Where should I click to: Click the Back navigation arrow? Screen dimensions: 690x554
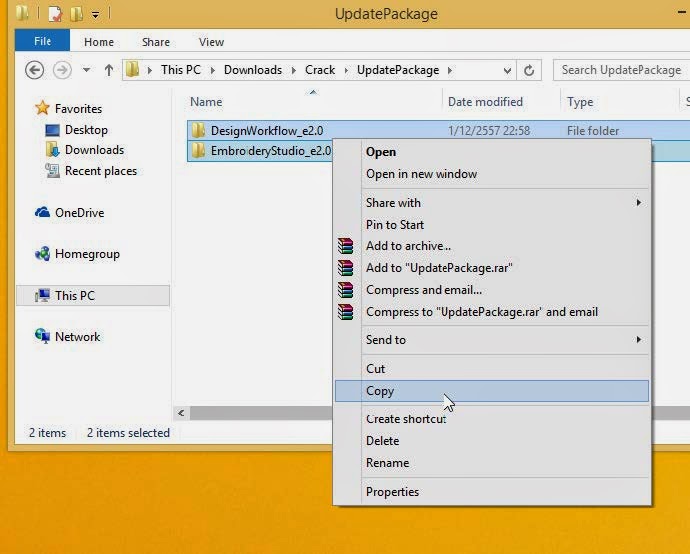pos(34,70)
